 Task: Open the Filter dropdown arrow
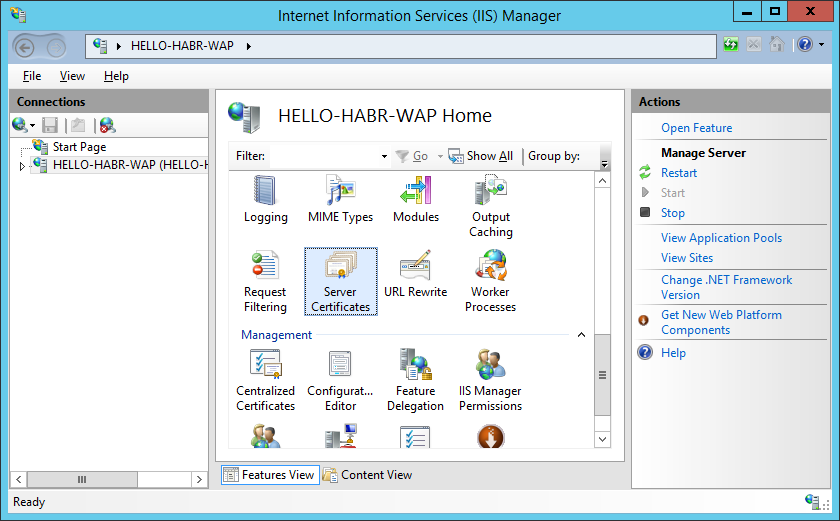pos(384,156)
